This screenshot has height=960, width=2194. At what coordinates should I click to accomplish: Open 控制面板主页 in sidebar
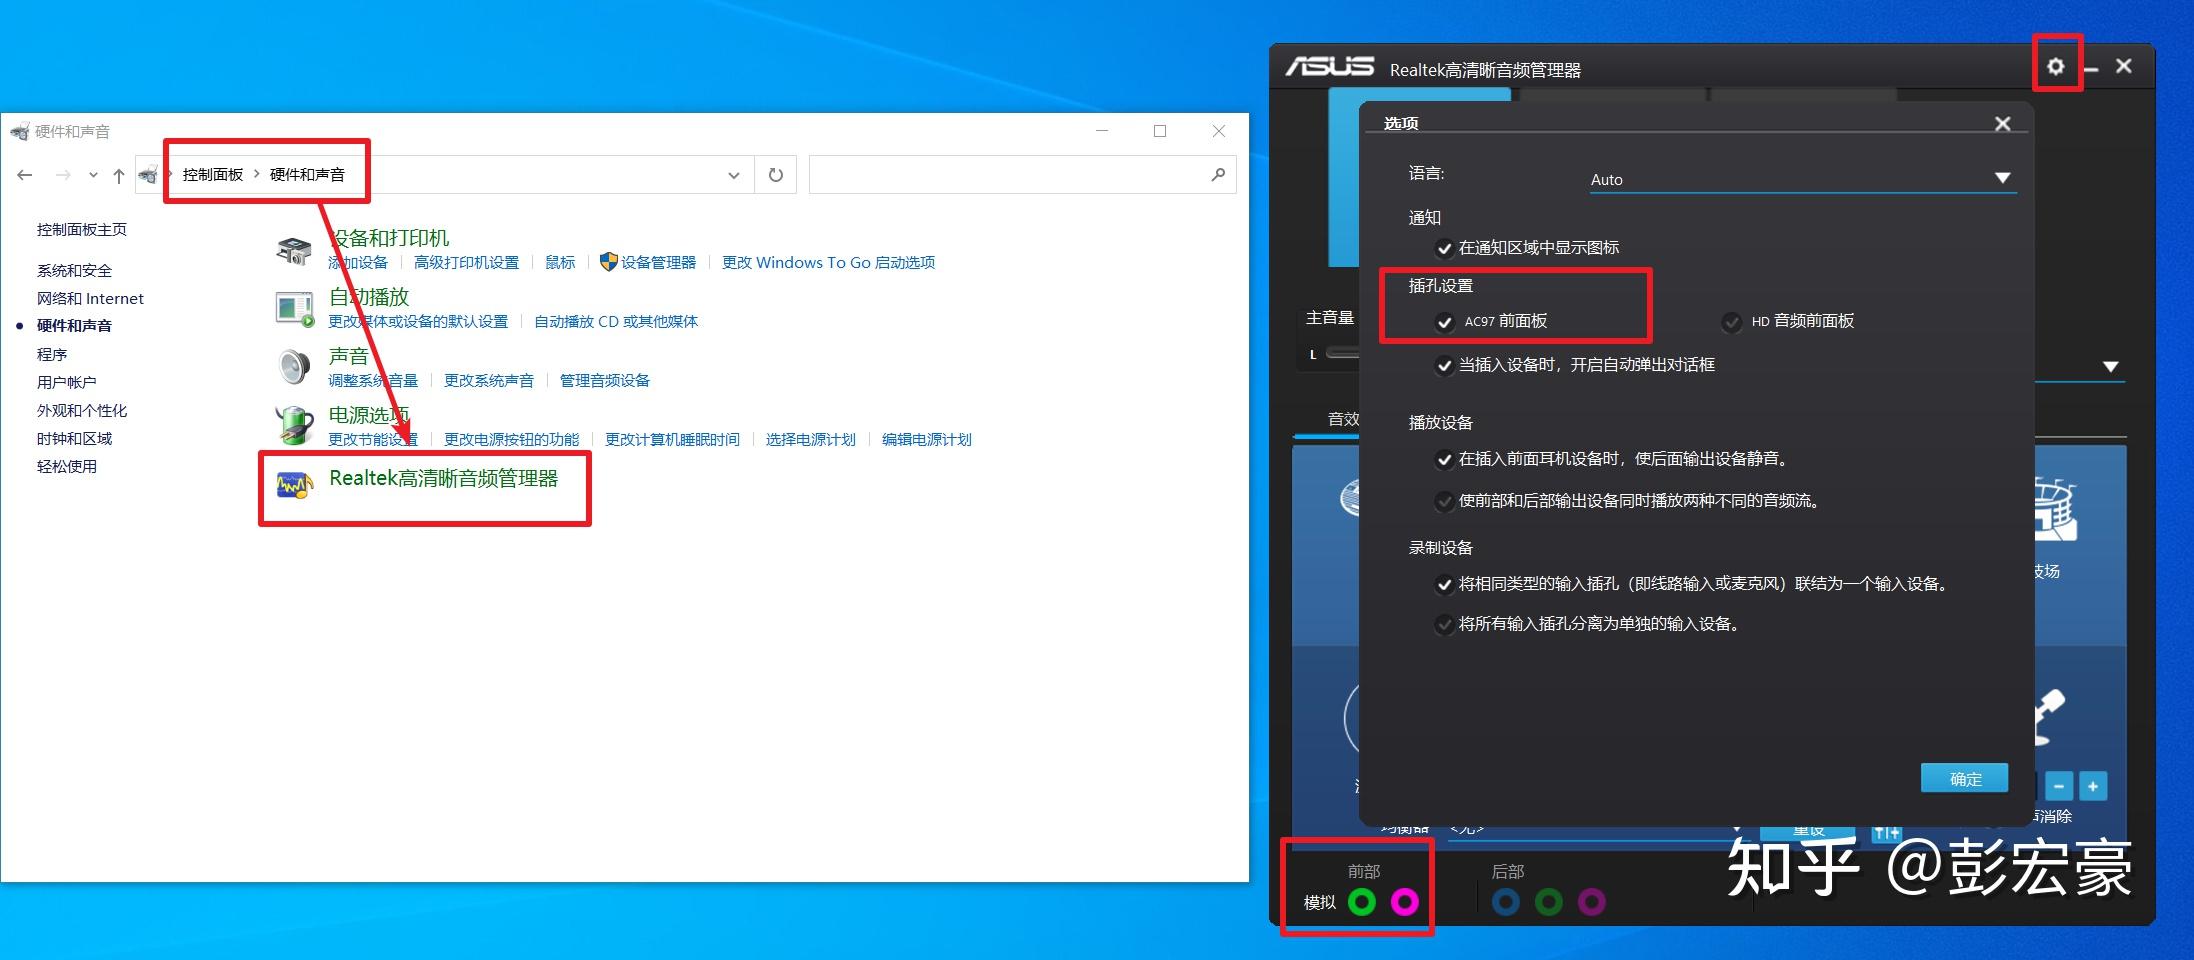click(82, 230)
